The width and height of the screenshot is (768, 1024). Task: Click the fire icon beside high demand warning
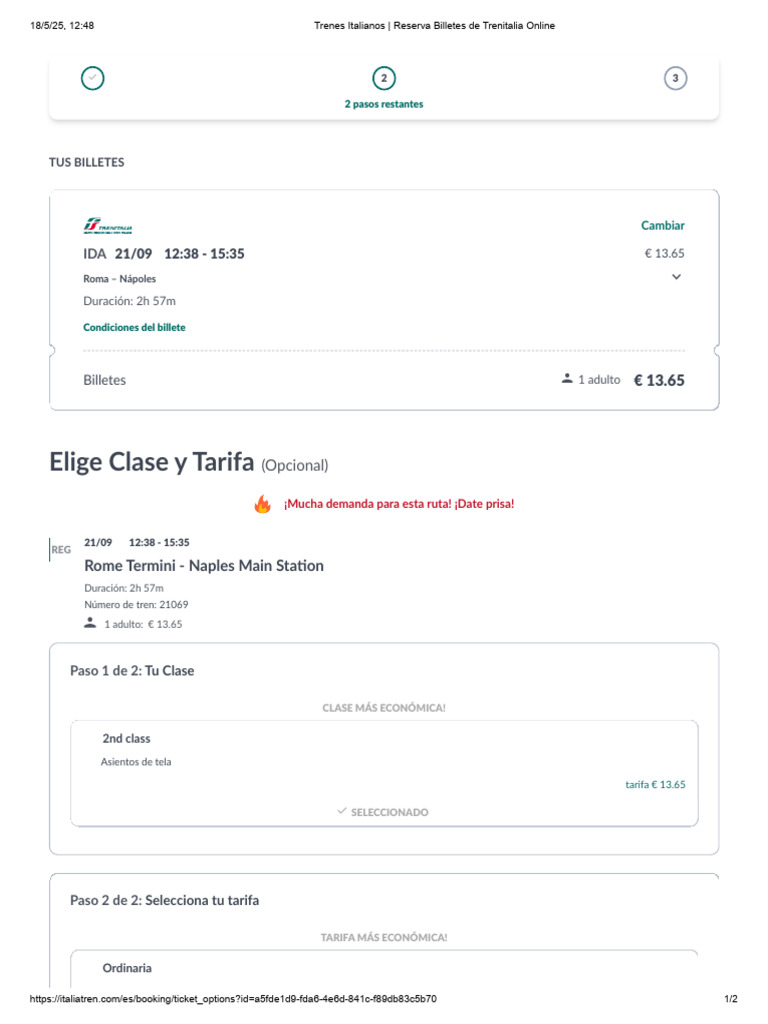(x=263, y=504)
